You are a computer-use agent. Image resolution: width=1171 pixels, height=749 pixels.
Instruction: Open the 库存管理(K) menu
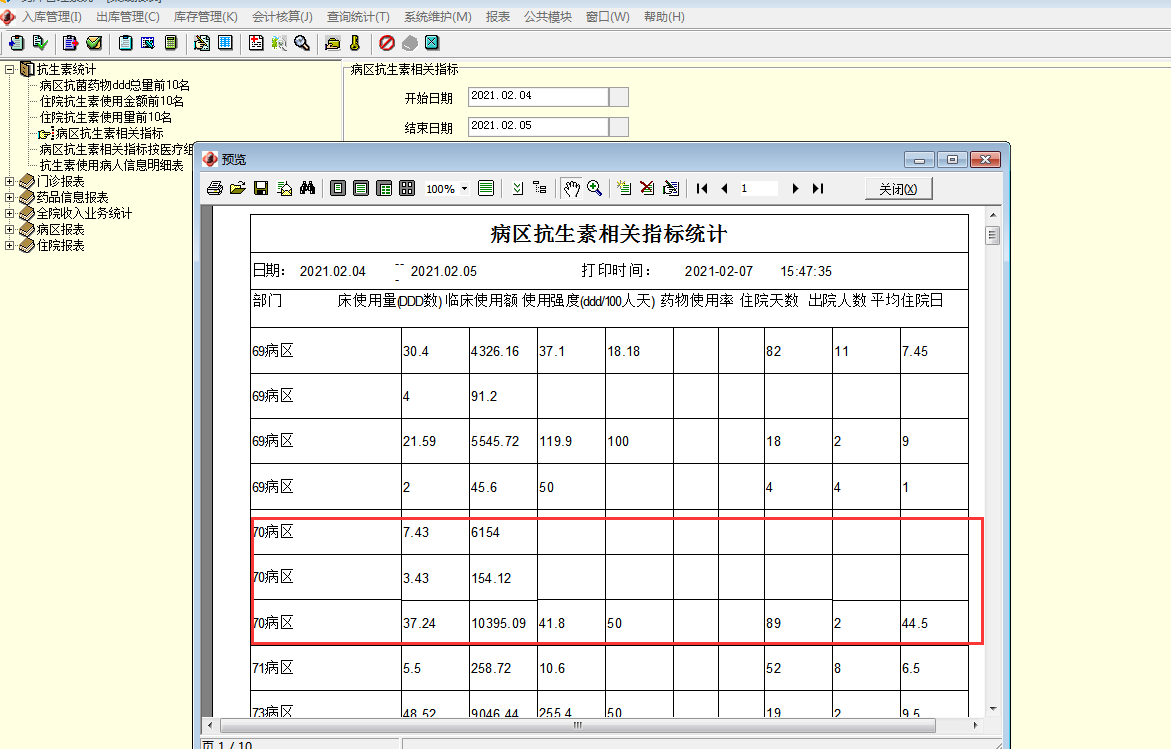point(205,16)
